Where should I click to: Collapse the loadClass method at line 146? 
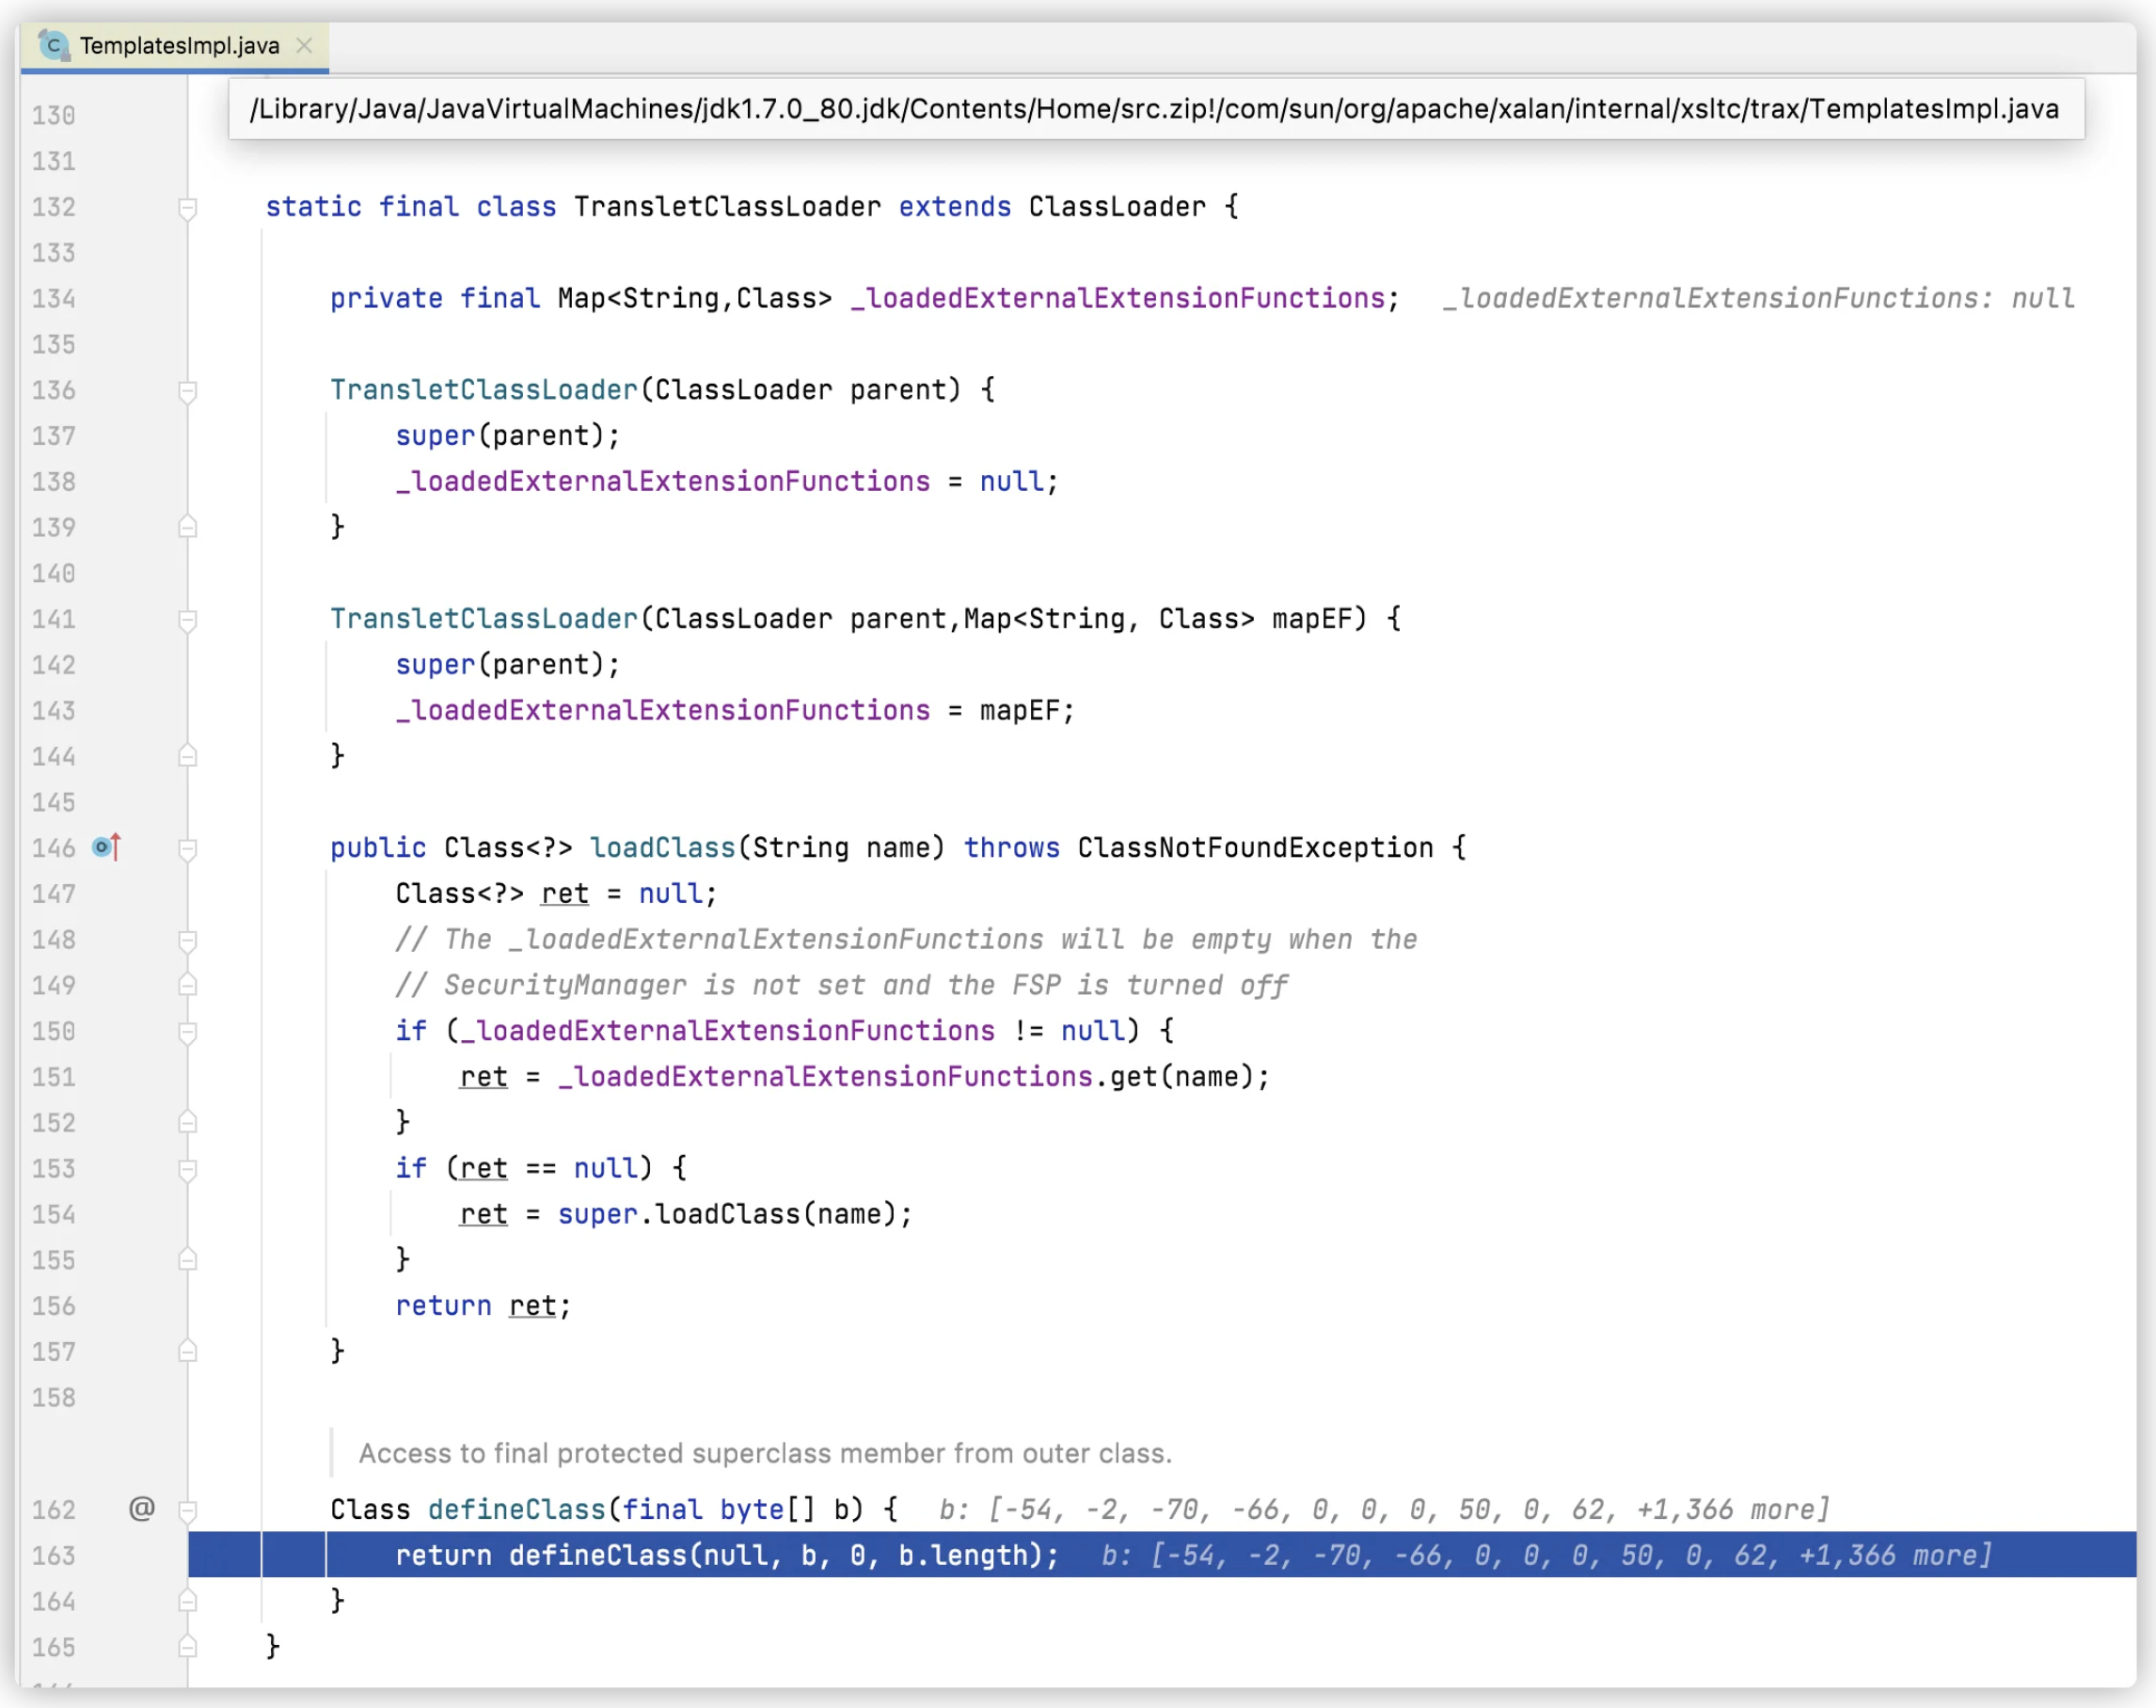[x=187, y=848]
